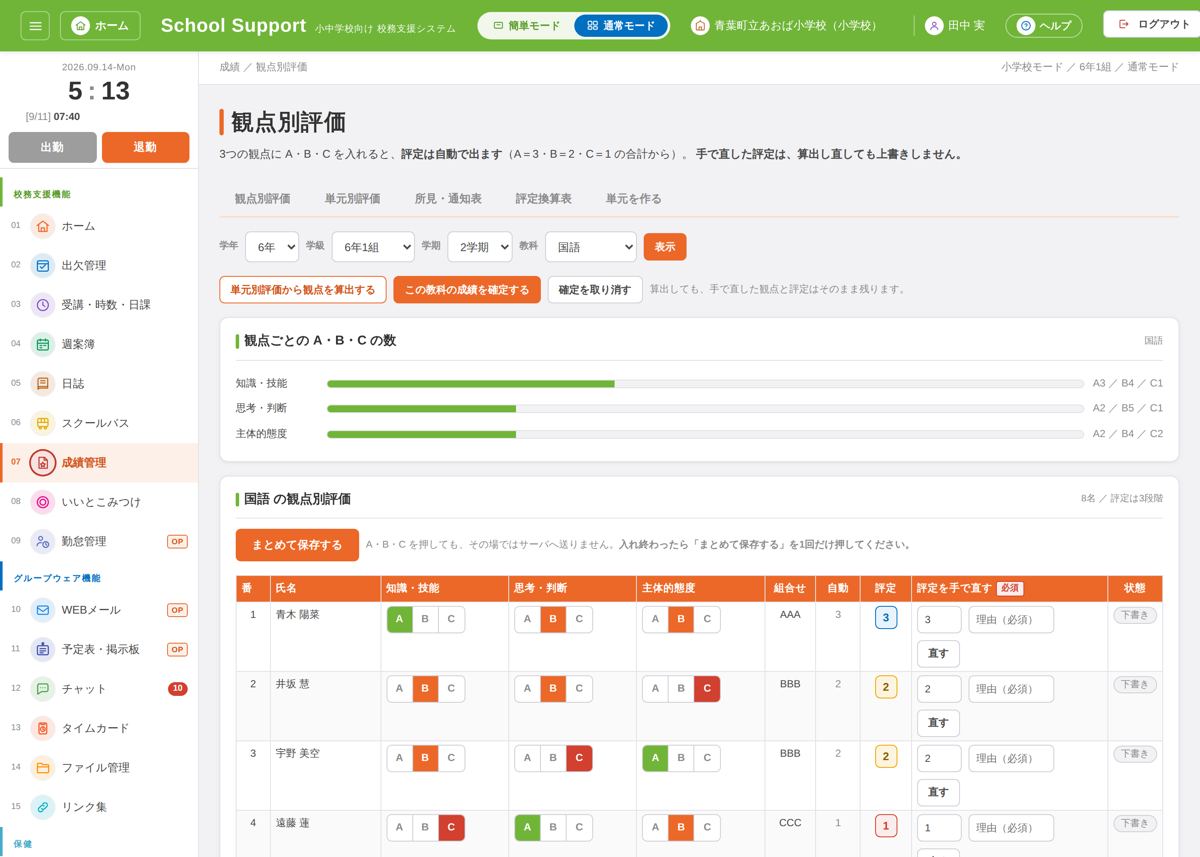Click まとめて保存する button

click(297, 545)
